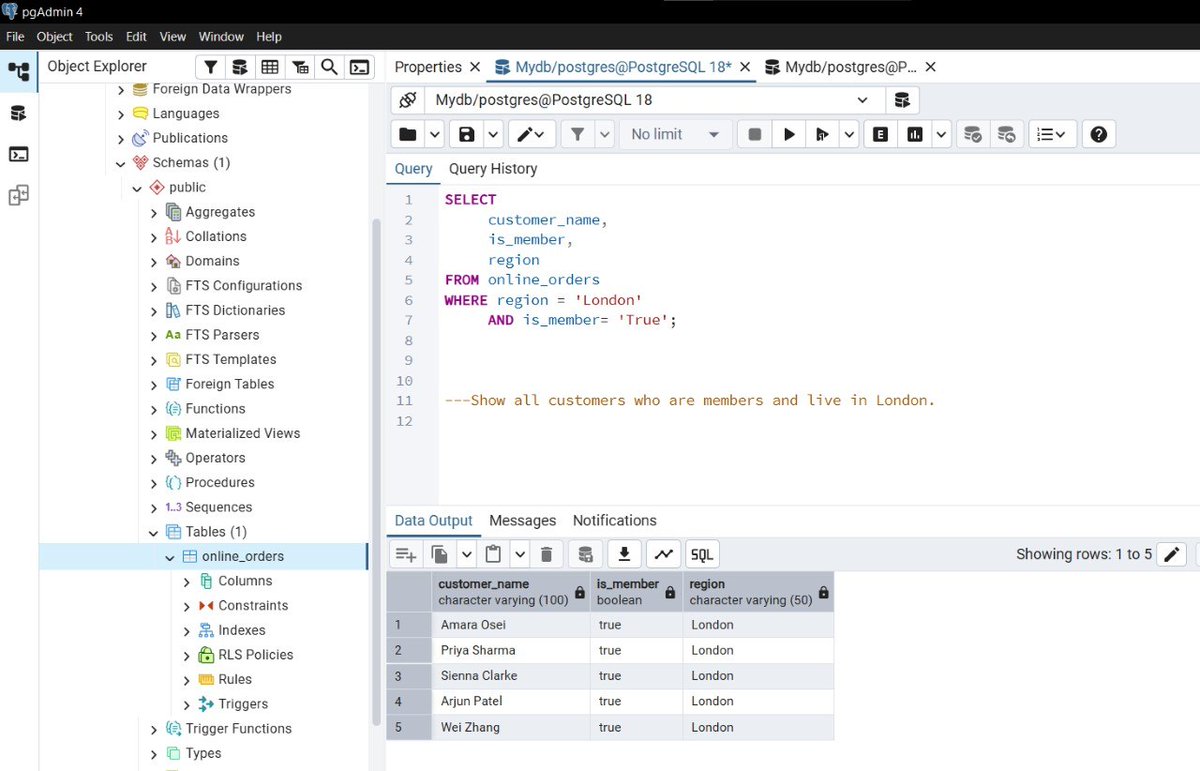Expand the Columns node under online_orders
This screenshot has width=1200, height=771.
187,581
